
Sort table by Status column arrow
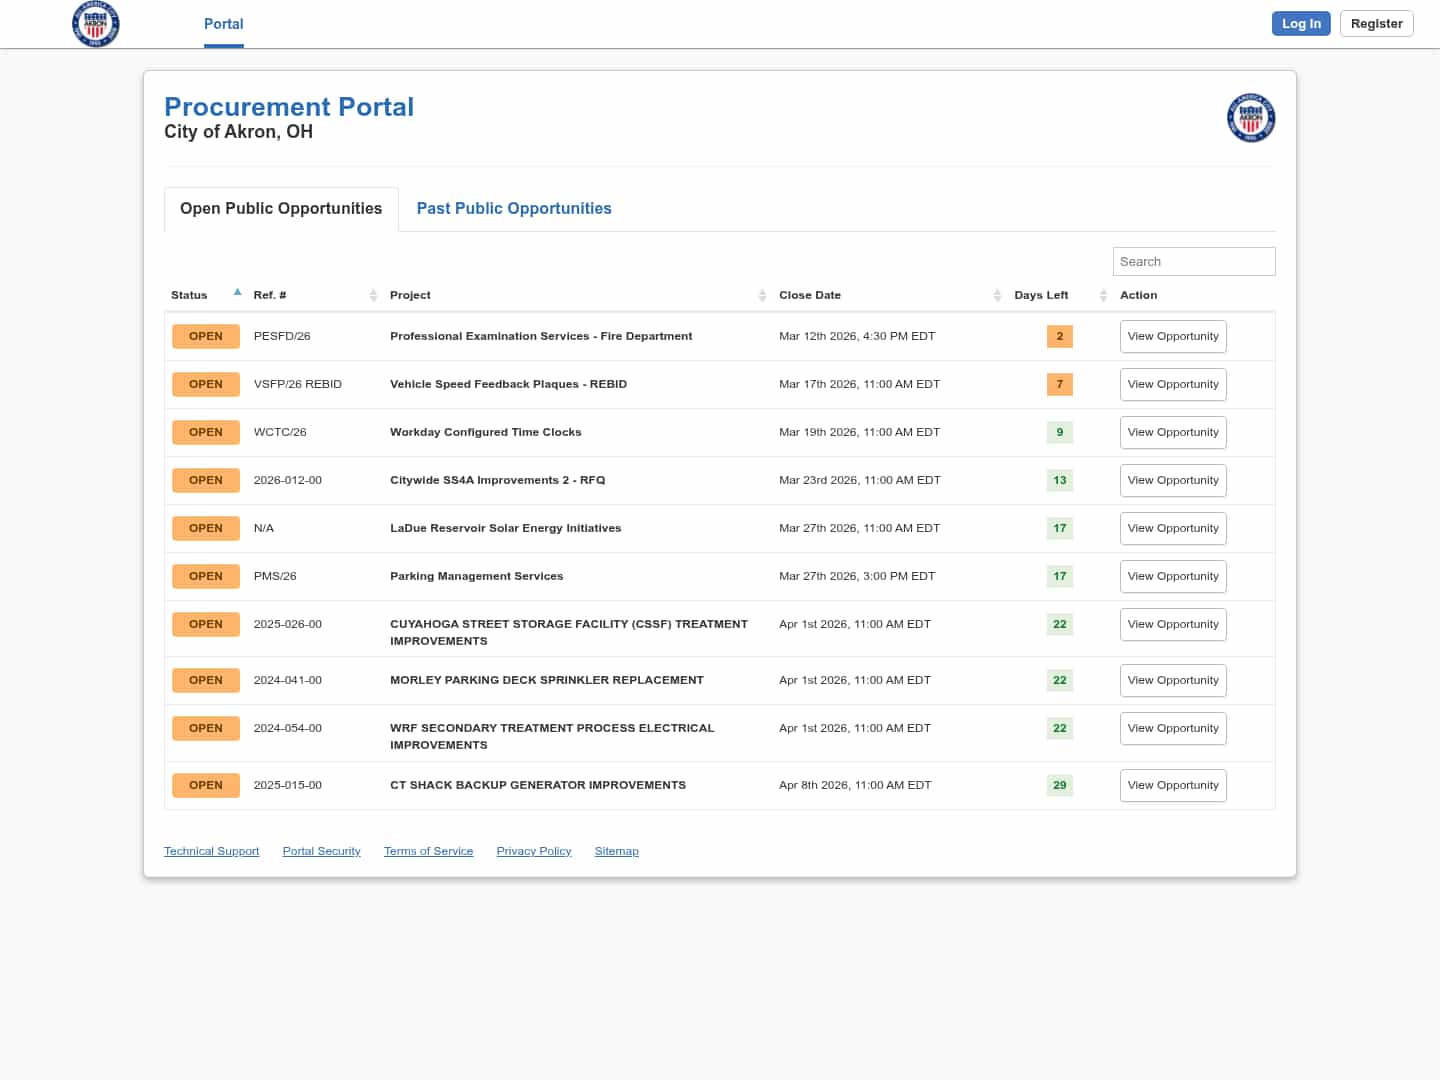pos(237,293)
